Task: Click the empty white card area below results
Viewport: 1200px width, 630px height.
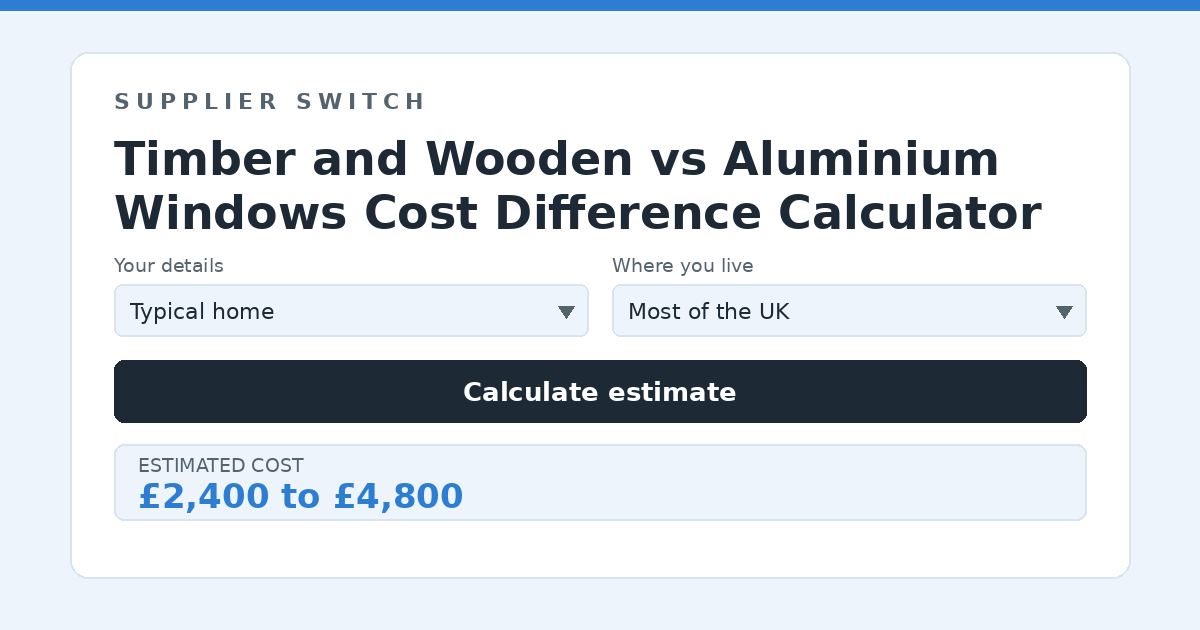Action: coord(600,548)
